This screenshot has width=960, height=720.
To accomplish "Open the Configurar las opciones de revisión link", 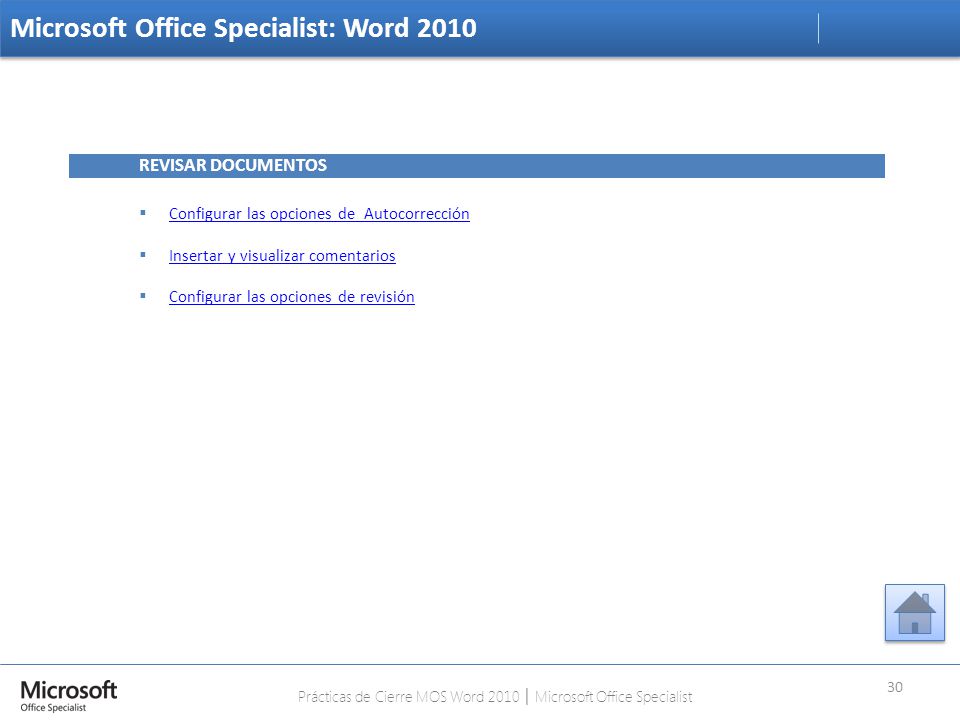I will tap(291, 297).
